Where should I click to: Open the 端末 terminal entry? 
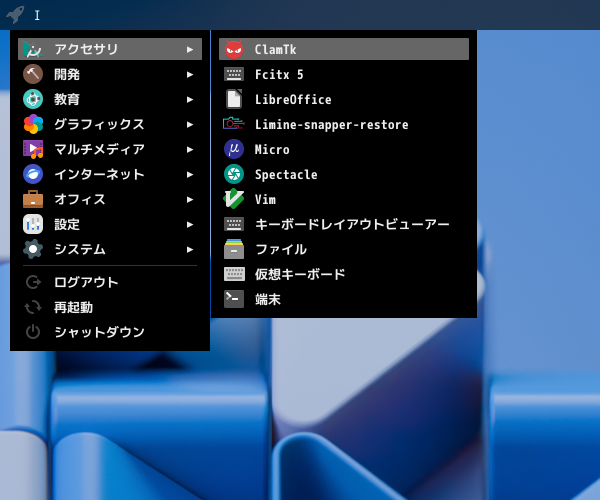click(x=344, y=299)
